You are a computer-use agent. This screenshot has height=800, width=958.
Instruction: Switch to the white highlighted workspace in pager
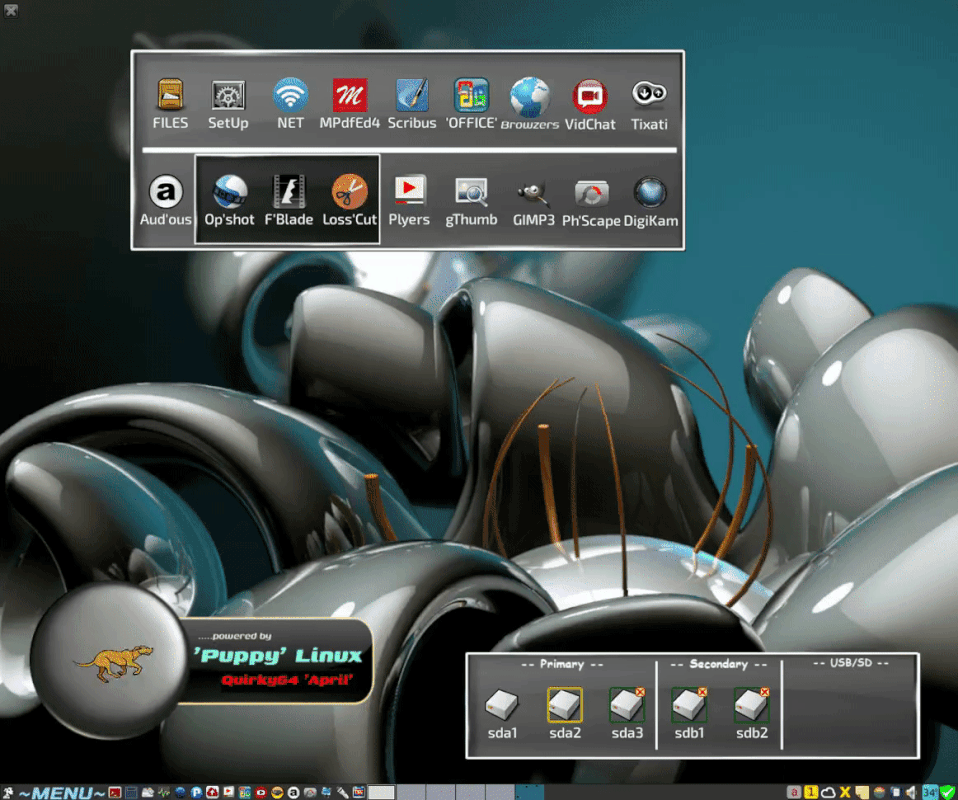click(x=381, y=793)
